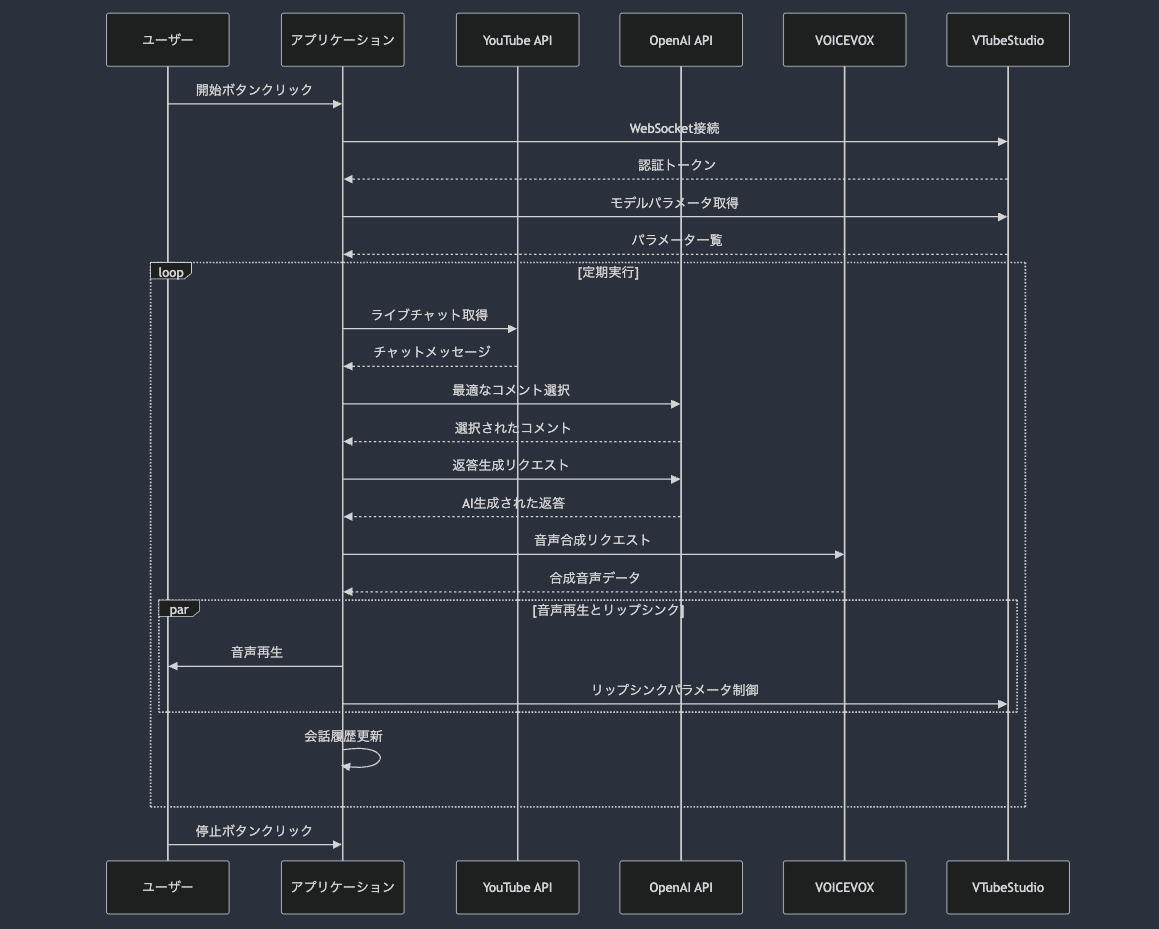Image resolution: width=1159 pixels, height=929 pixels.
Task: Select the 合成音声データ return arrow
Action: click(x=593, y=577)
